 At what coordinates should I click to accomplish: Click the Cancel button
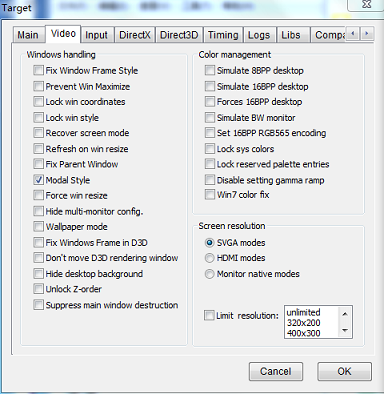(276, 371)
